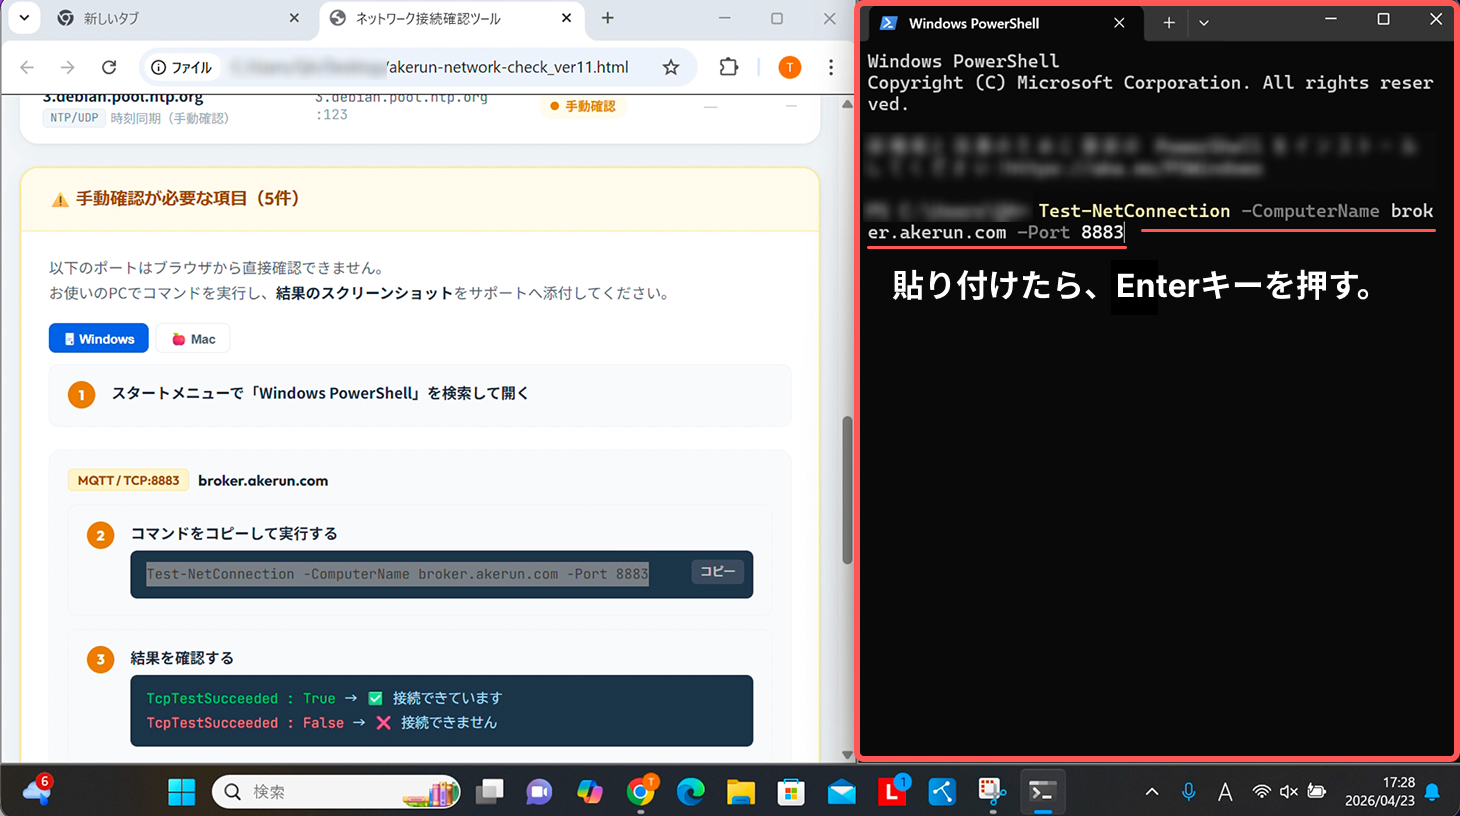This screenshot has height=816, width=1460.
Task: Click the taskbar 検索 search box
Action: [336, 792]
